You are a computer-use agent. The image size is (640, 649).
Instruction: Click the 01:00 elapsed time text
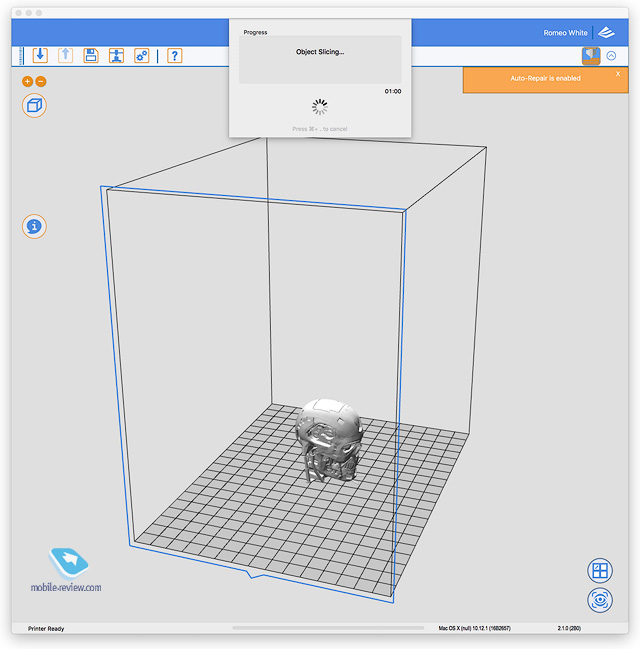click(392, 91)
